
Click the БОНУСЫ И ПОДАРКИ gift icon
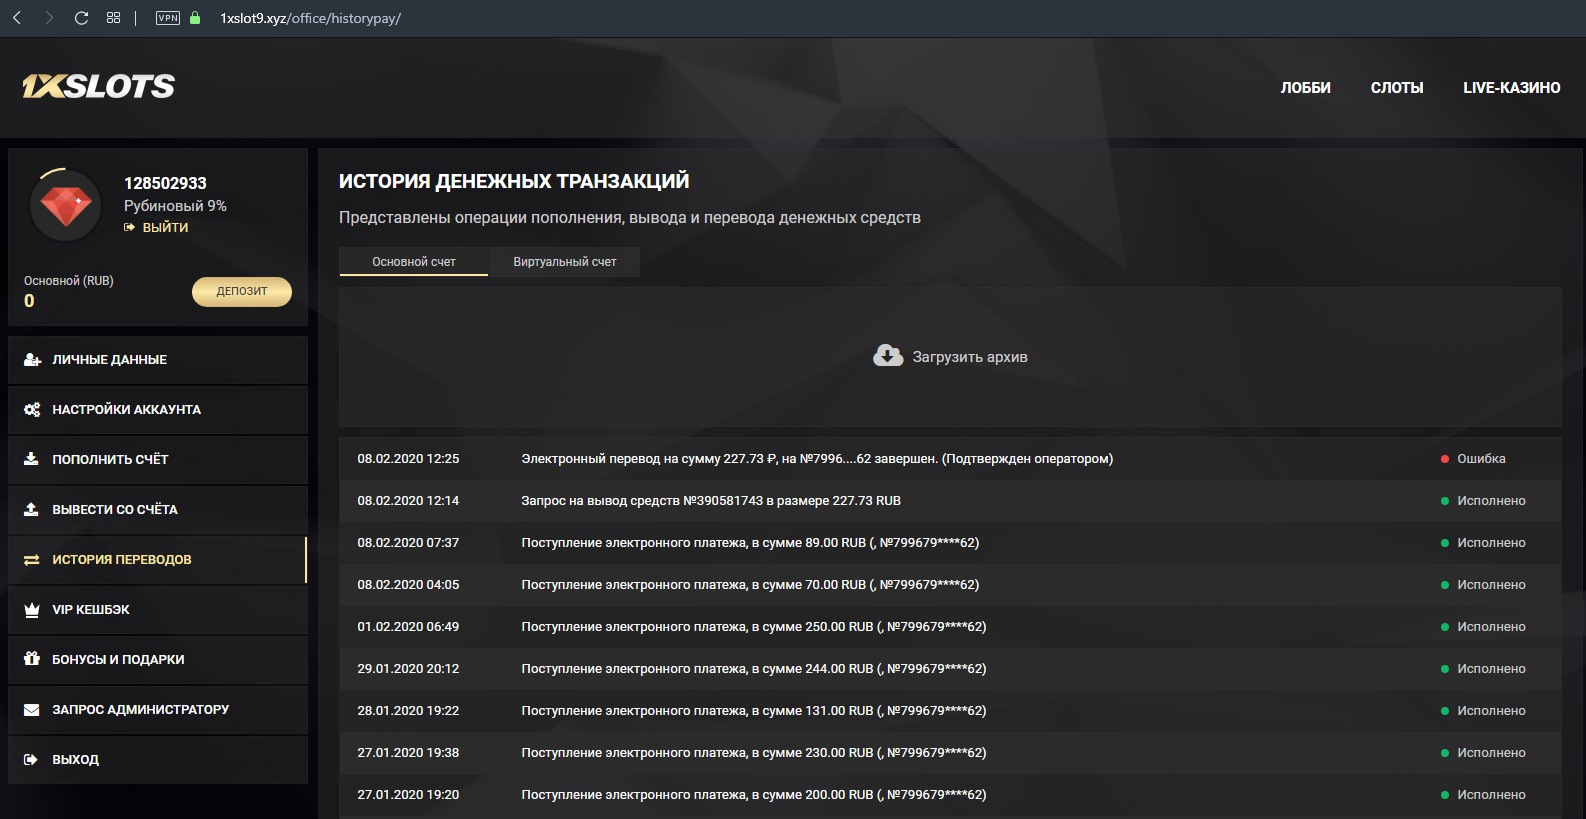(x=32, y=659)
